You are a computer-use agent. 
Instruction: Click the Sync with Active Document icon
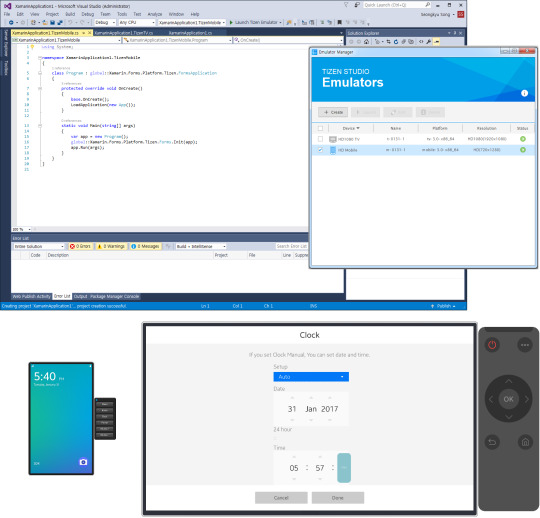tap(388, 42)
